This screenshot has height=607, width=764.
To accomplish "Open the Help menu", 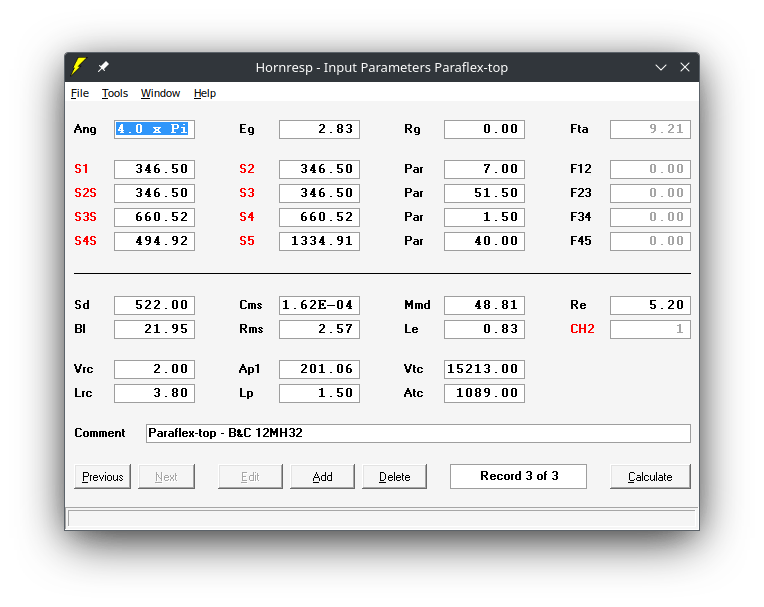I will (x=205, y=93).
